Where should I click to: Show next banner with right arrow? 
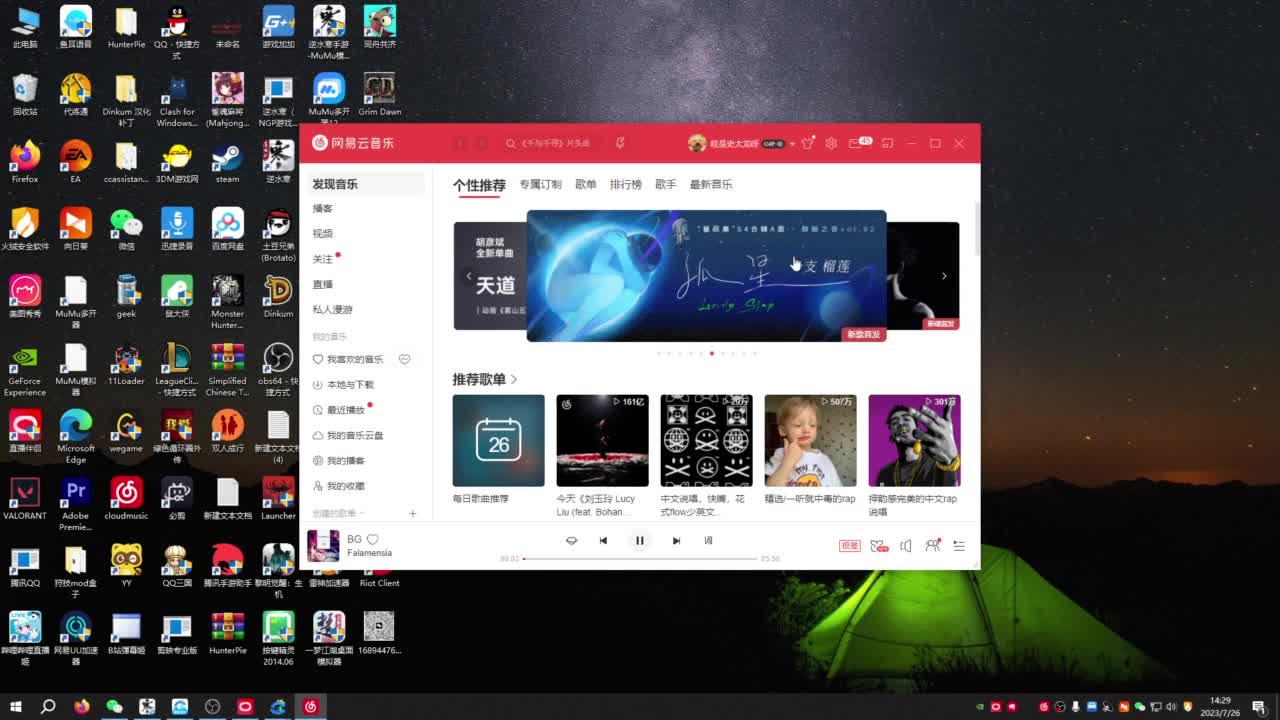coord(944,276)
